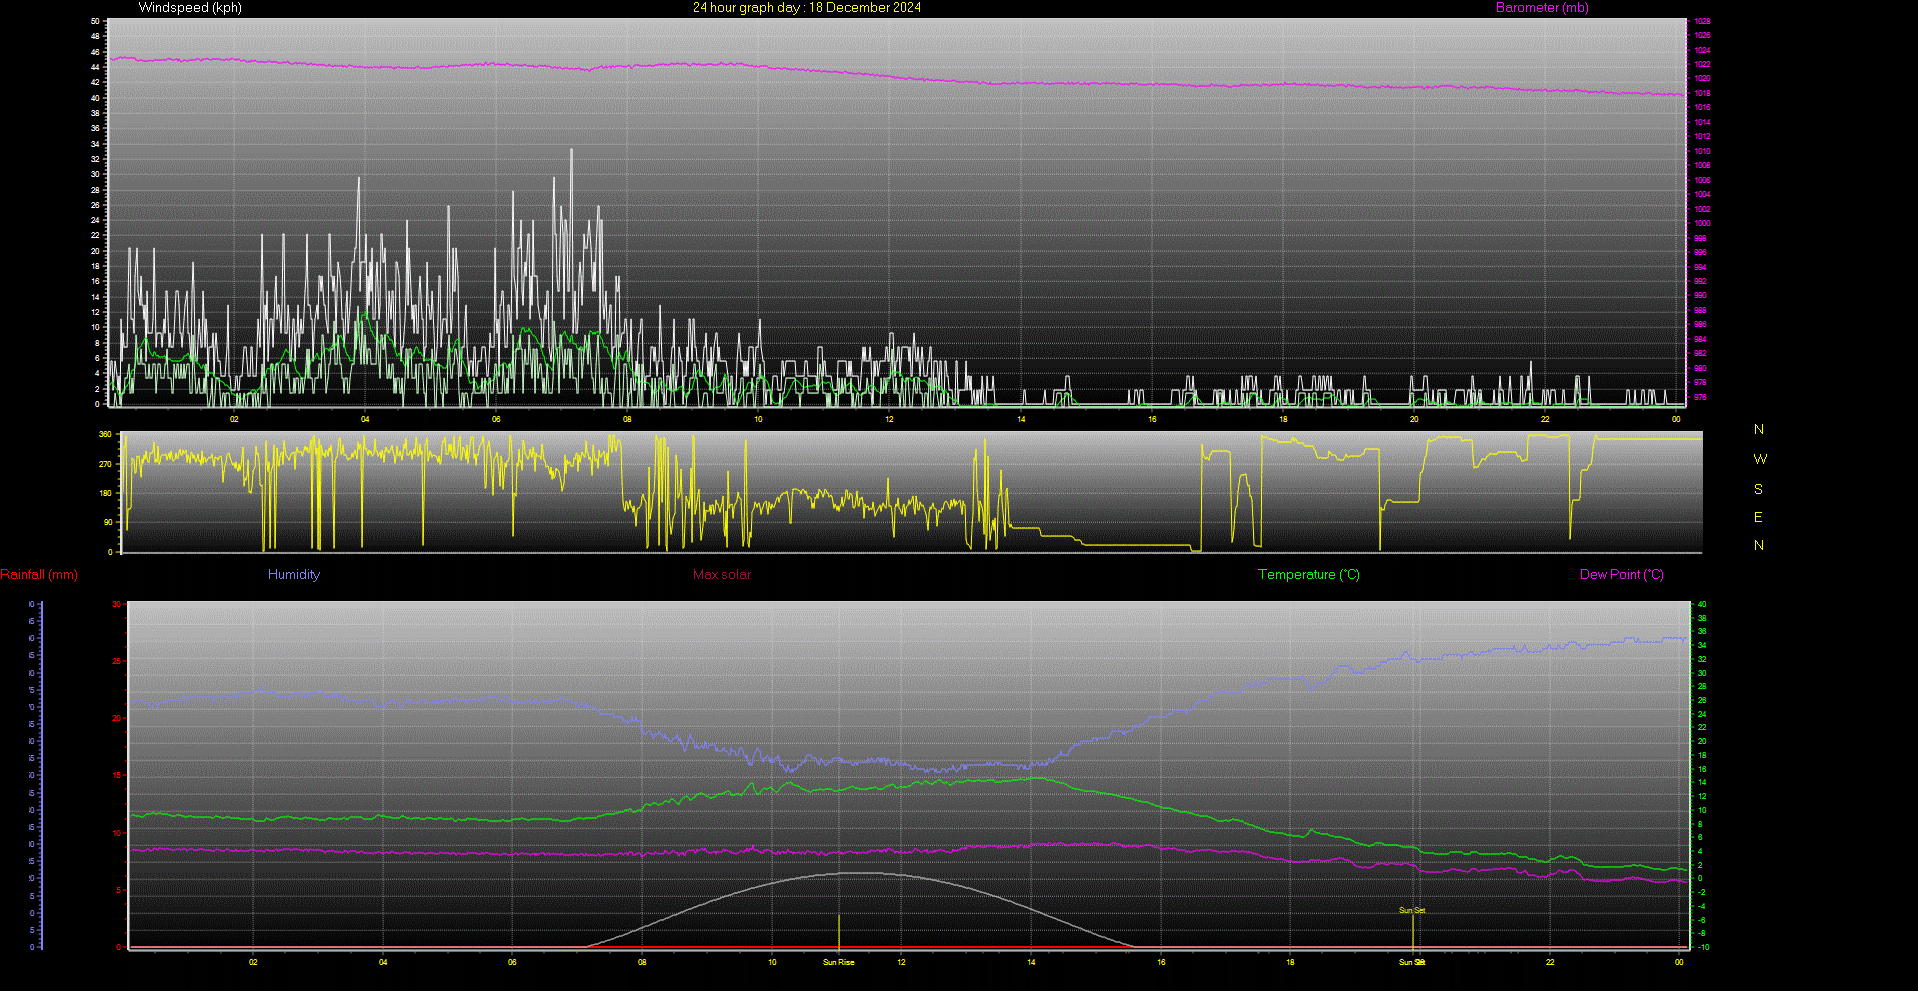1918x991 pixels.
Task: Click the '16' hour label under the temperature graph
Action: point(1161,963)
